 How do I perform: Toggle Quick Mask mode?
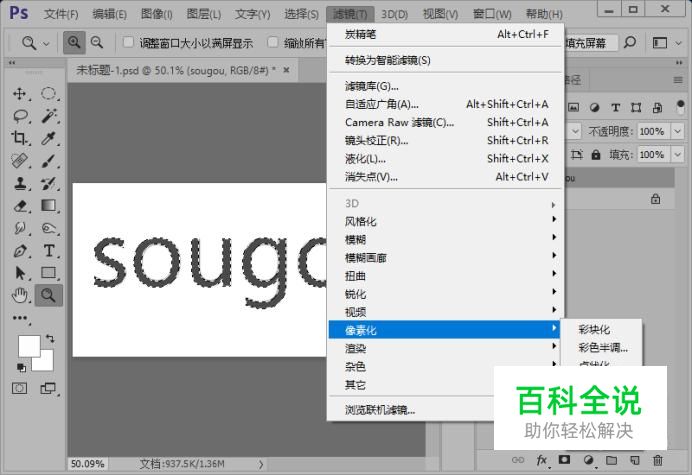(x=19, y=388)
